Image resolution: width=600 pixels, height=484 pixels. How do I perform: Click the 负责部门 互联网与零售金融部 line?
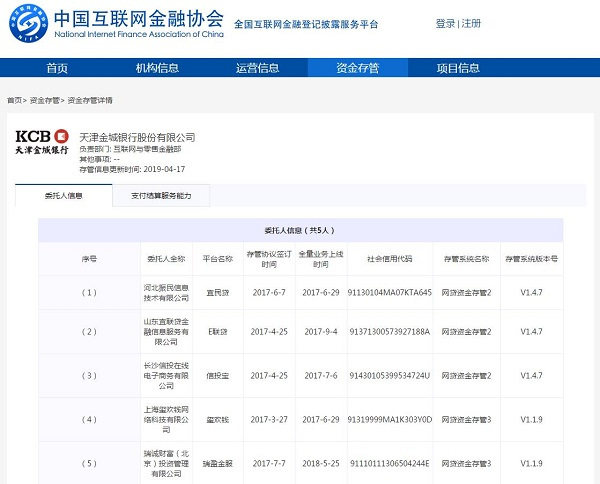click(x=130, y=149)
